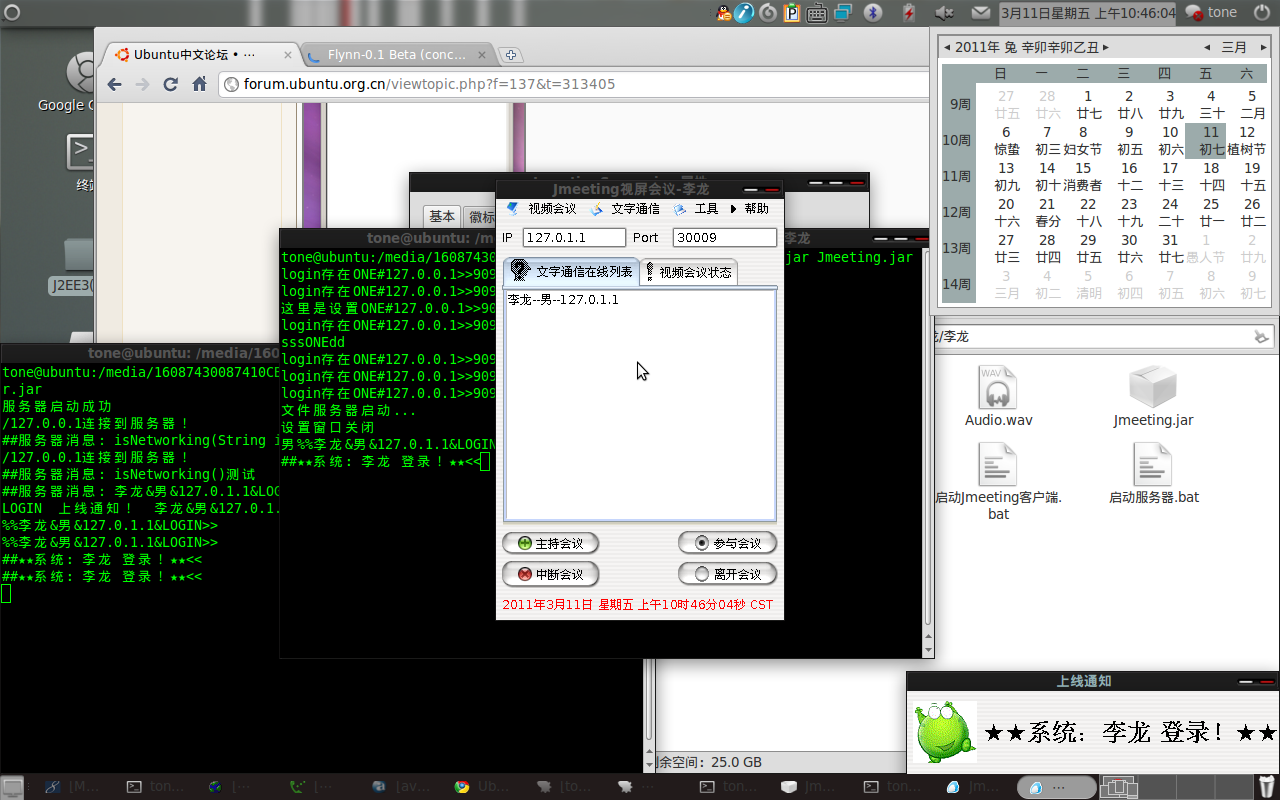The height and width of the screenshot is (800, 1280).
Task: Switch to the 视频会议状态 tab
Action: 689,272
